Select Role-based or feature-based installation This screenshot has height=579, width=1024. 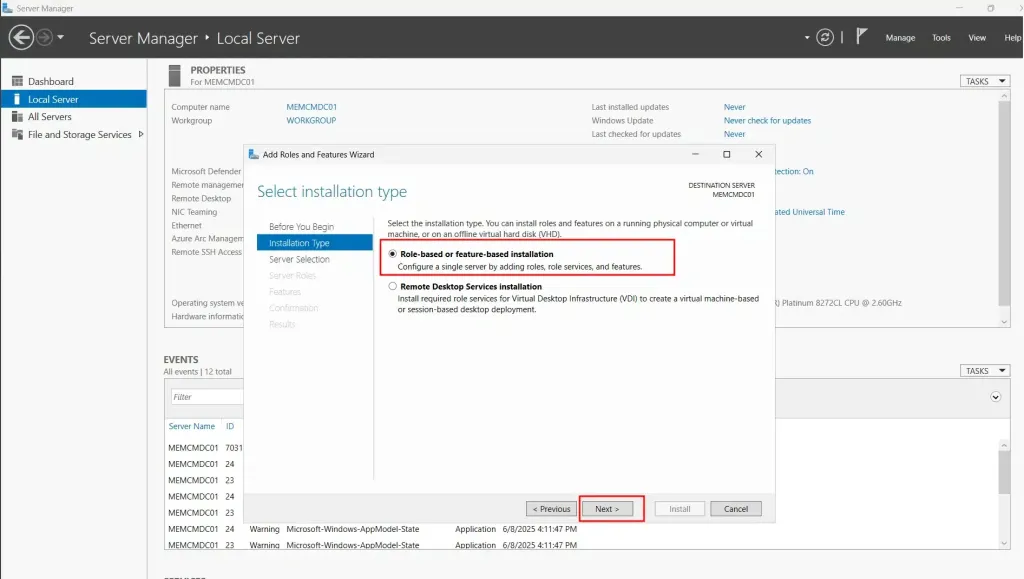[x=393, y=255]
